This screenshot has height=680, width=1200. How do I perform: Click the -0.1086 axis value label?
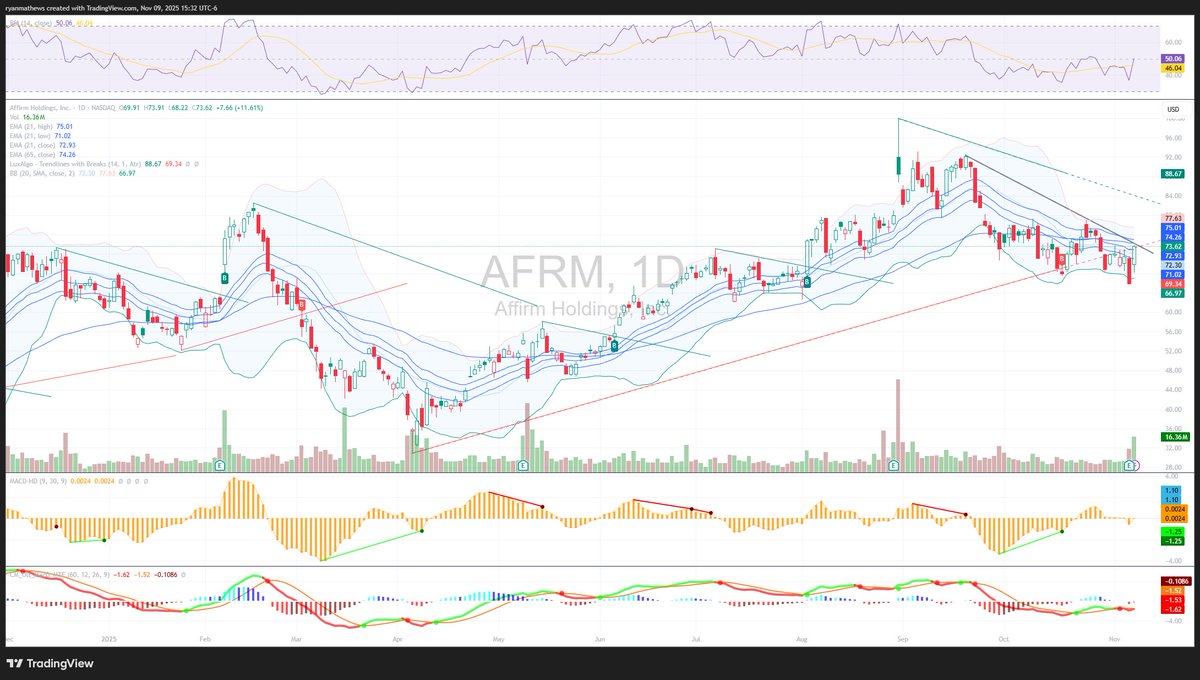click(1176, 581)
